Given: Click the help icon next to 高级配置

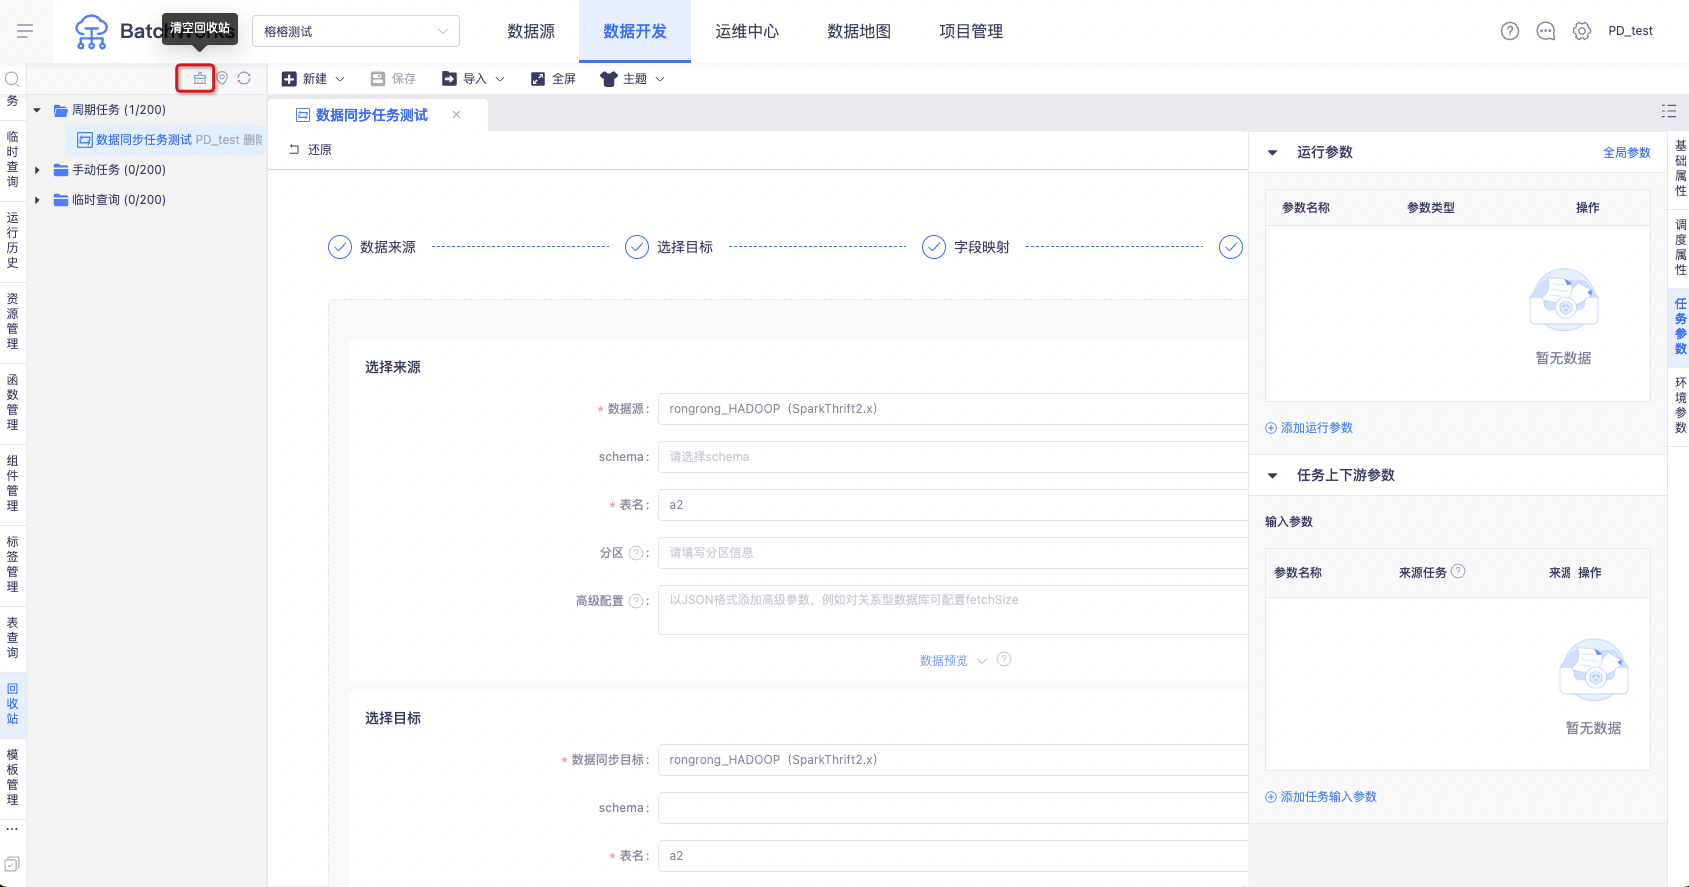Looking at the screenshot, I should [x=635, y=600].
